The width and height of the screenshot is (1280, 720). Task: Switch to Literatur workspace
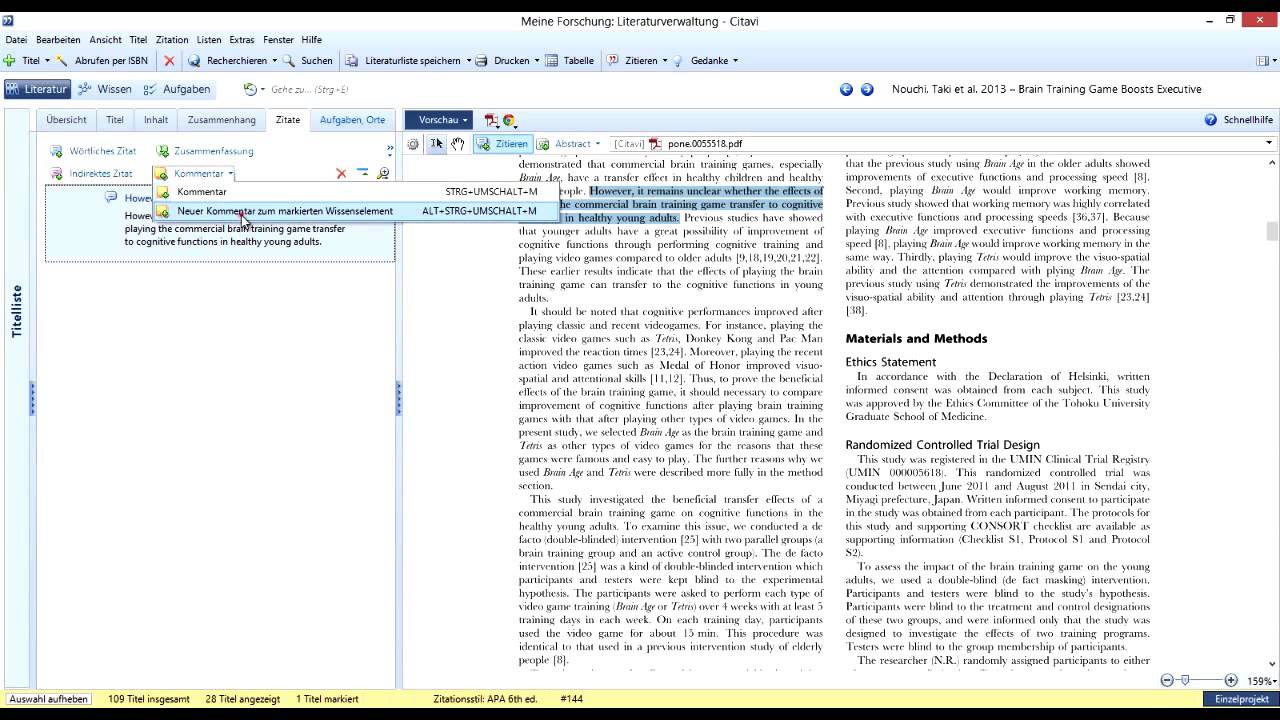[x=37, y=89]
